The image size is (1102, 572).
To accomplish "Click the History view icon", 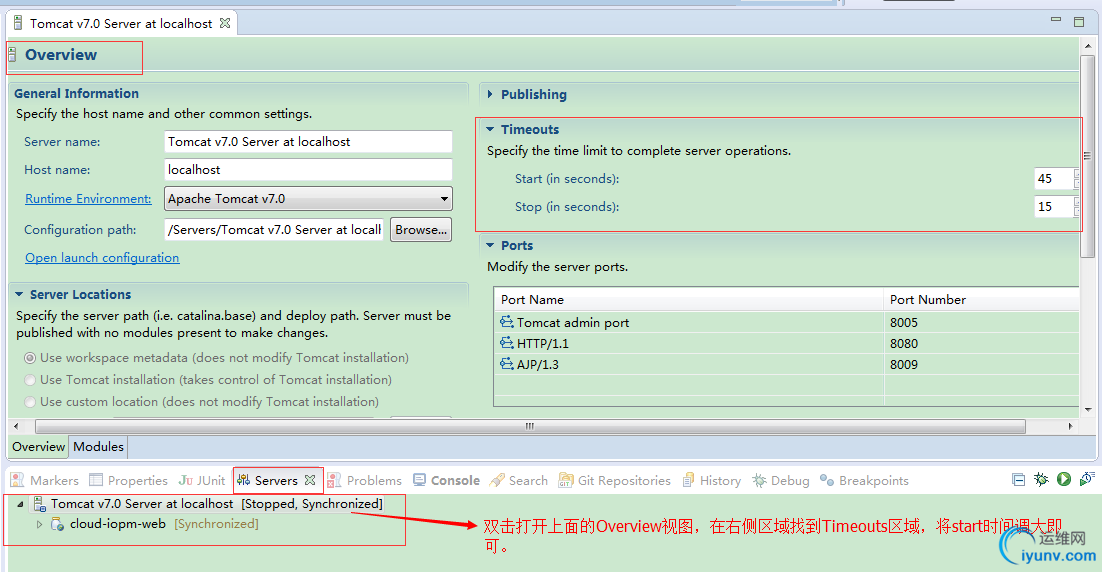I will [x=689, y=480].
